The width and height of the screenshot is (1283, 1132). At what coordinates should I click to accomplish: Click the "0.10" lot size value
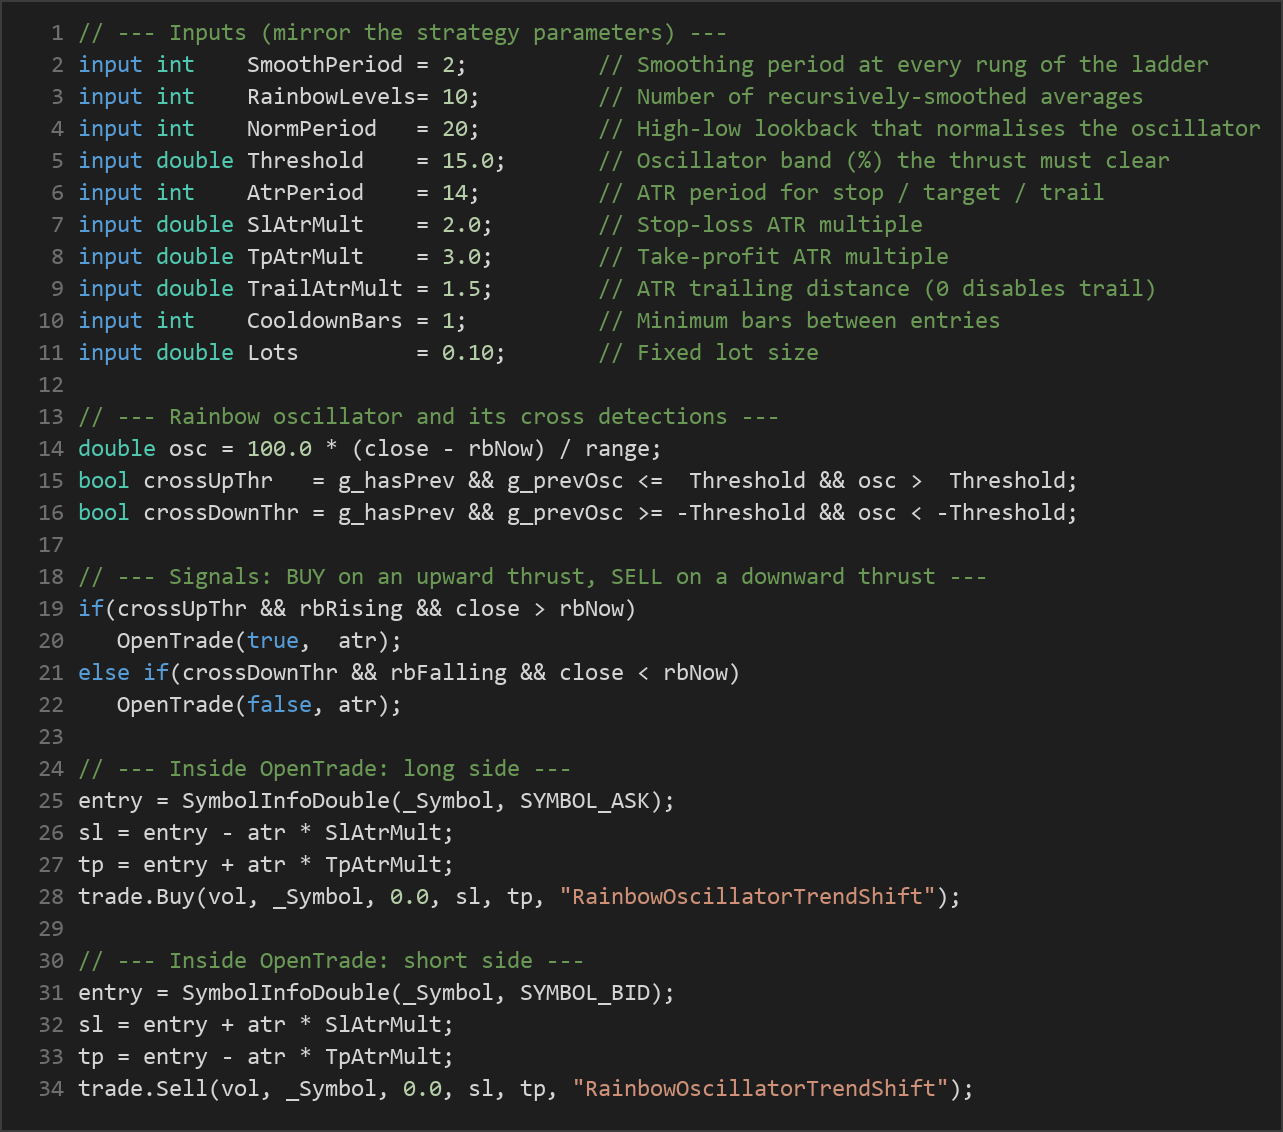pyautogui.click(x=467, y=353)
